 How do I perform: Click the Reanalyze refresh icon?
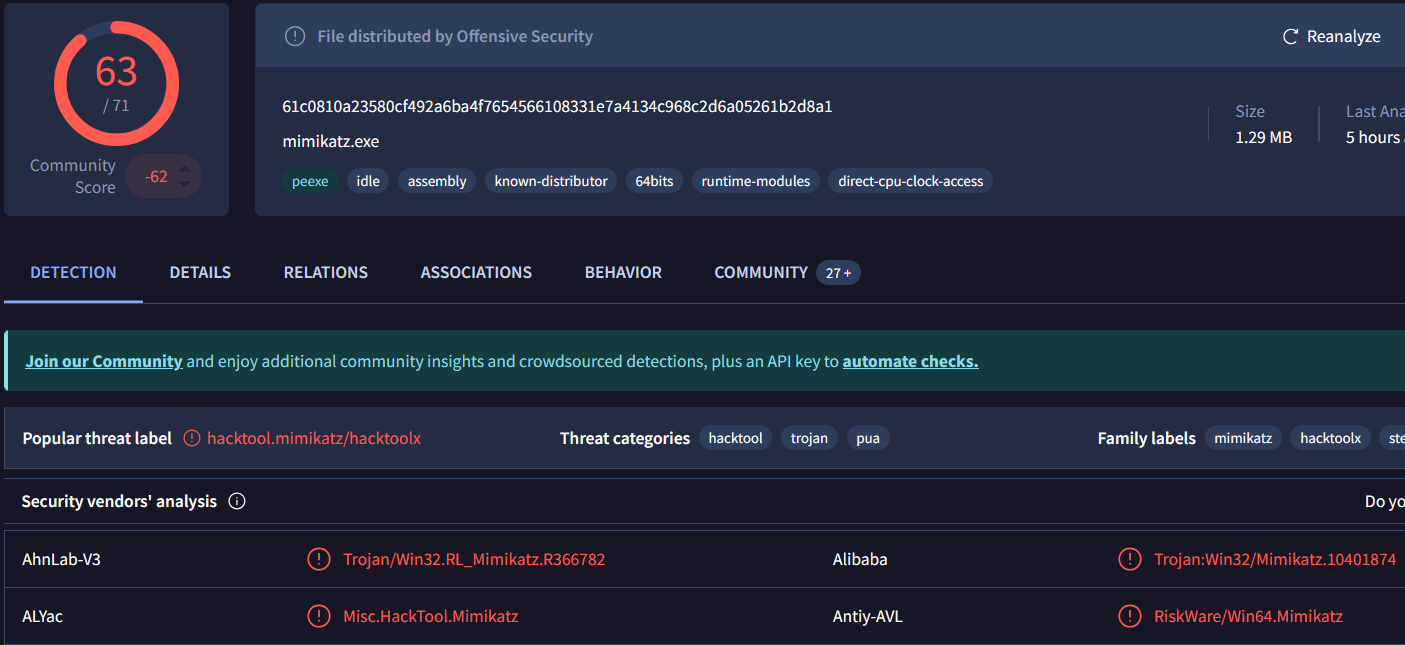1290,36
